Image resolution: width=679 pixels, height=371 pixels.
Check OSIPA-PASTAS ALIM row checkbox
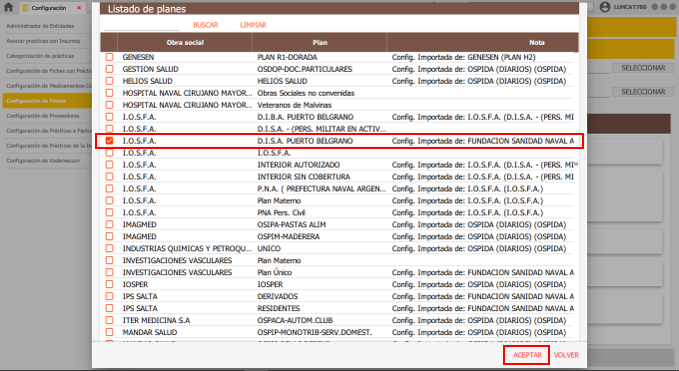tap(109, 225)
